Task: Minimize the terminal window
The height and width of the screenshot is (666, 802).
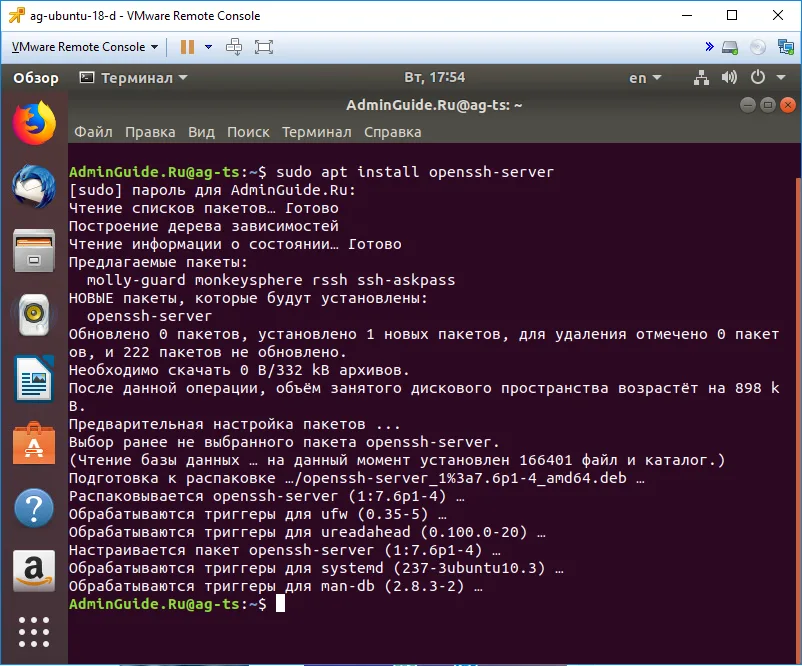Action: tap(747, 105)
